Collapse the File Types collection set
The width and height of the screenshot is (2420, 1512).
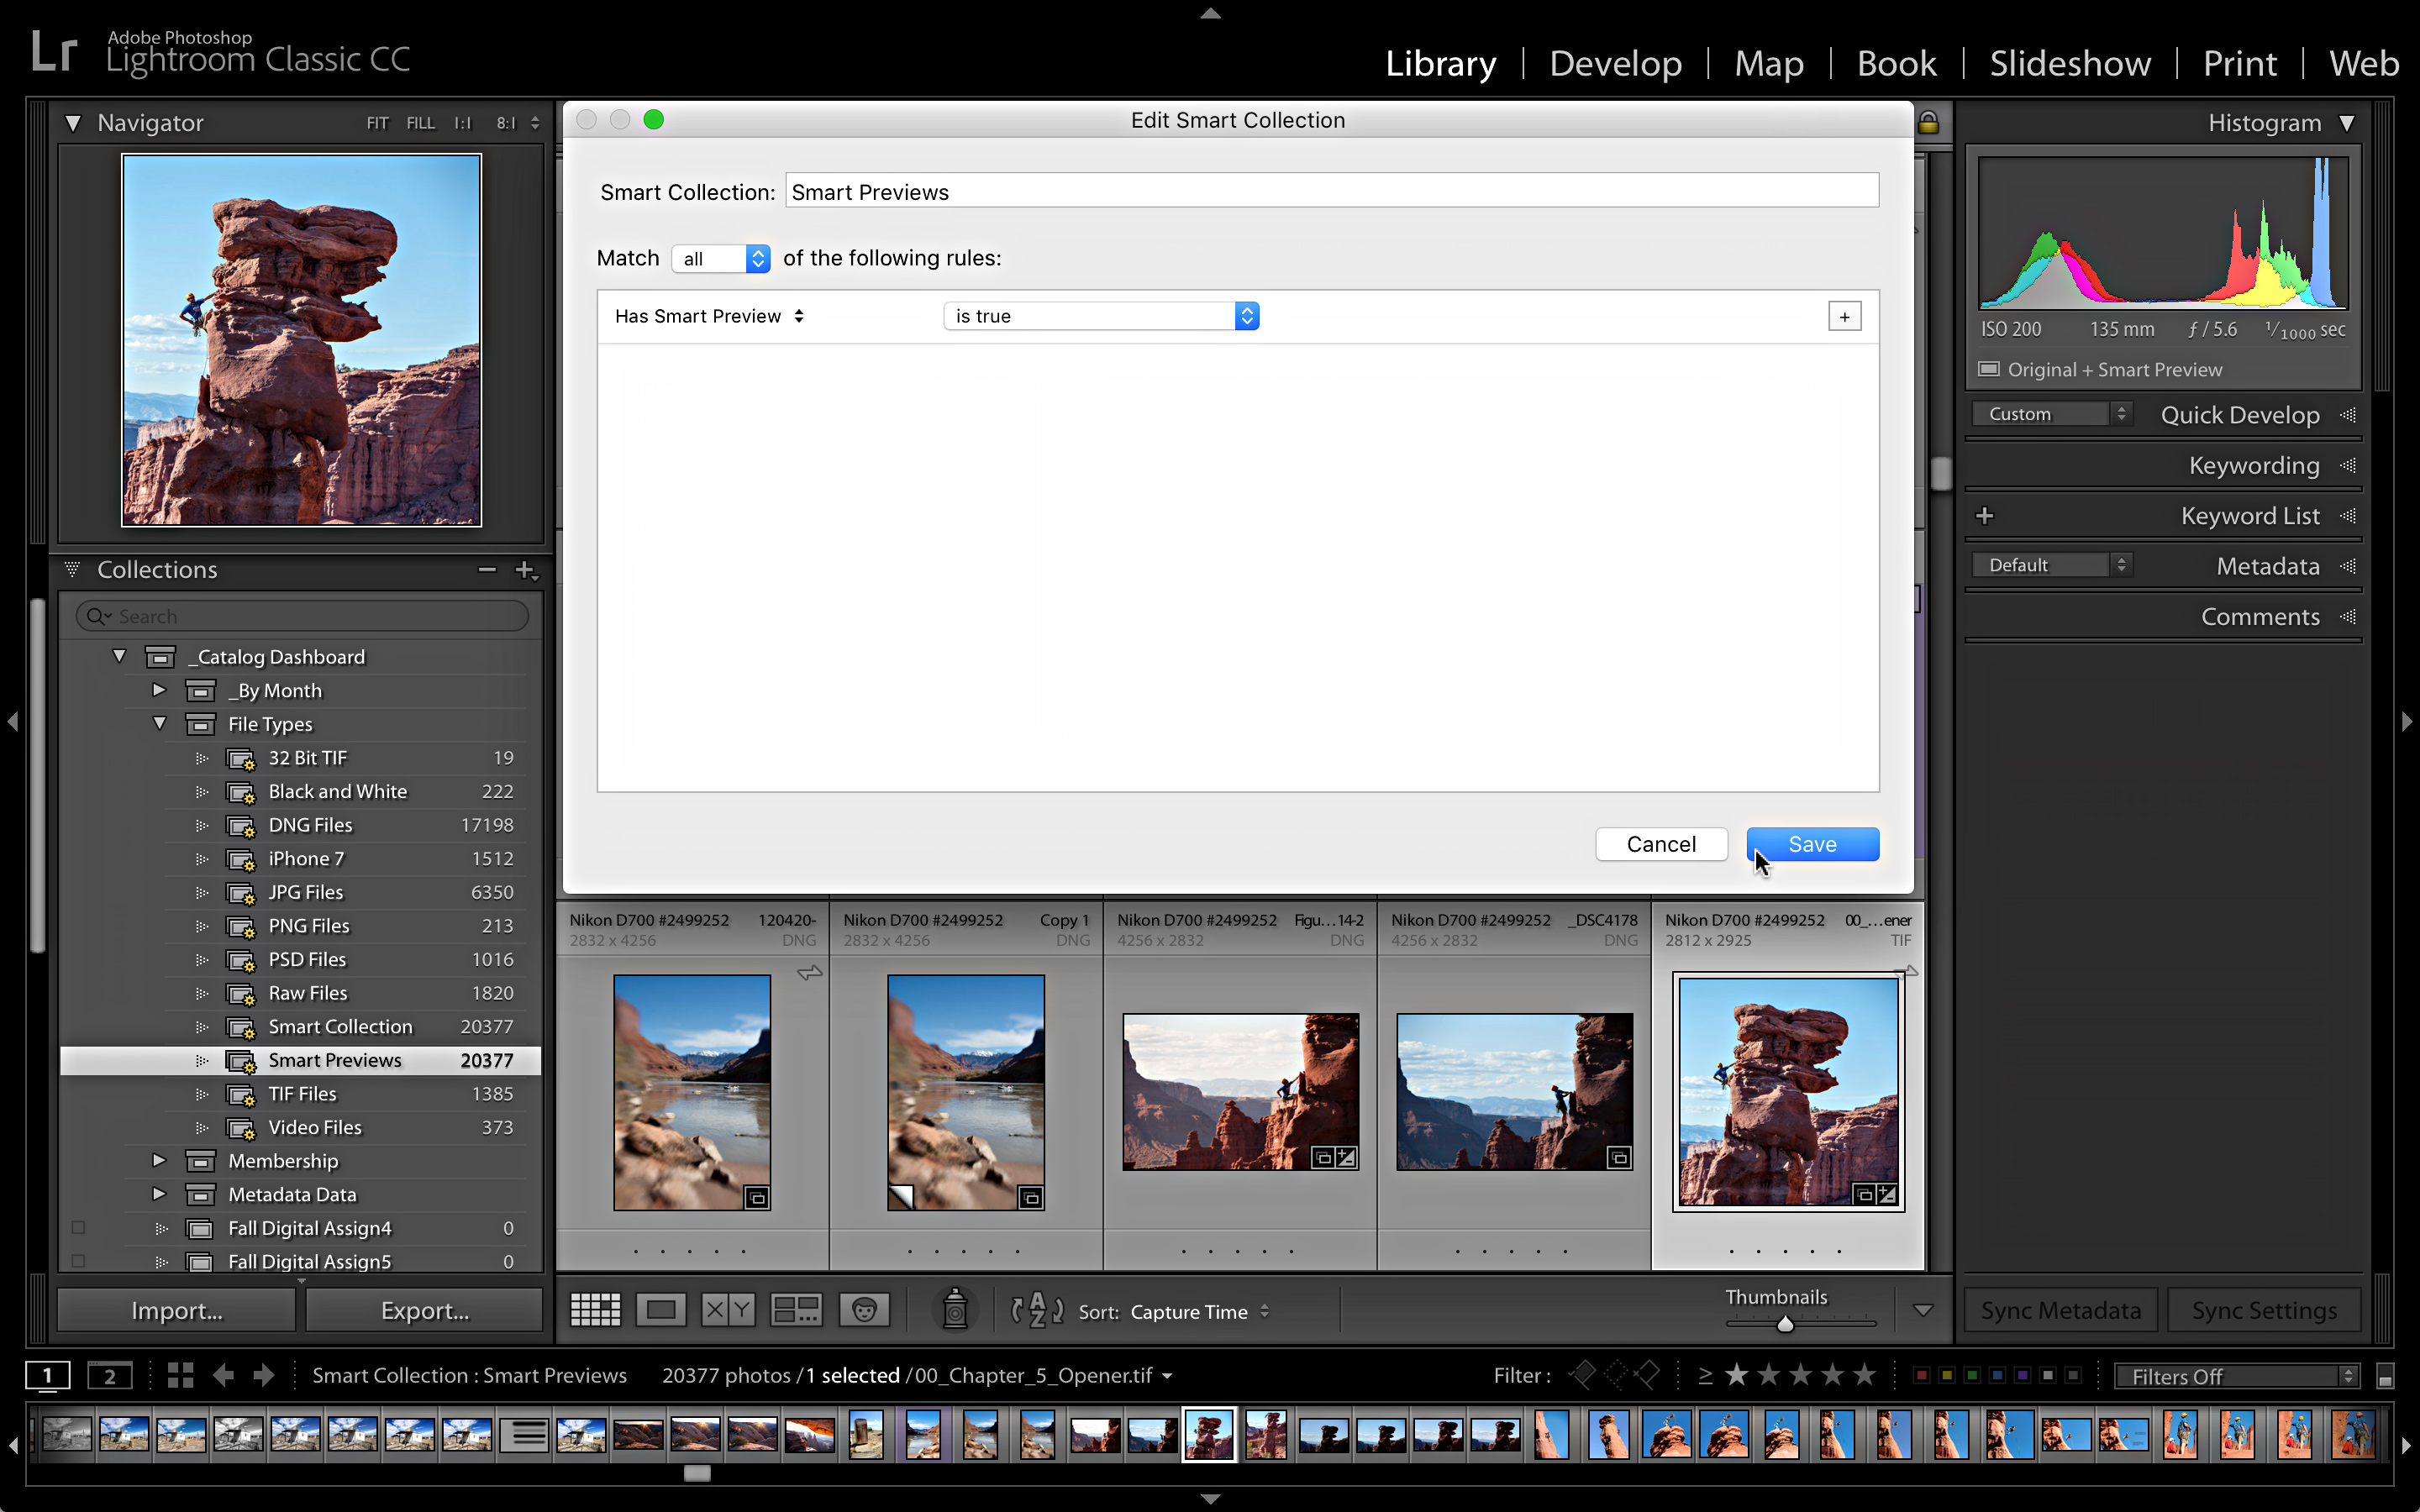coord(160,723)
